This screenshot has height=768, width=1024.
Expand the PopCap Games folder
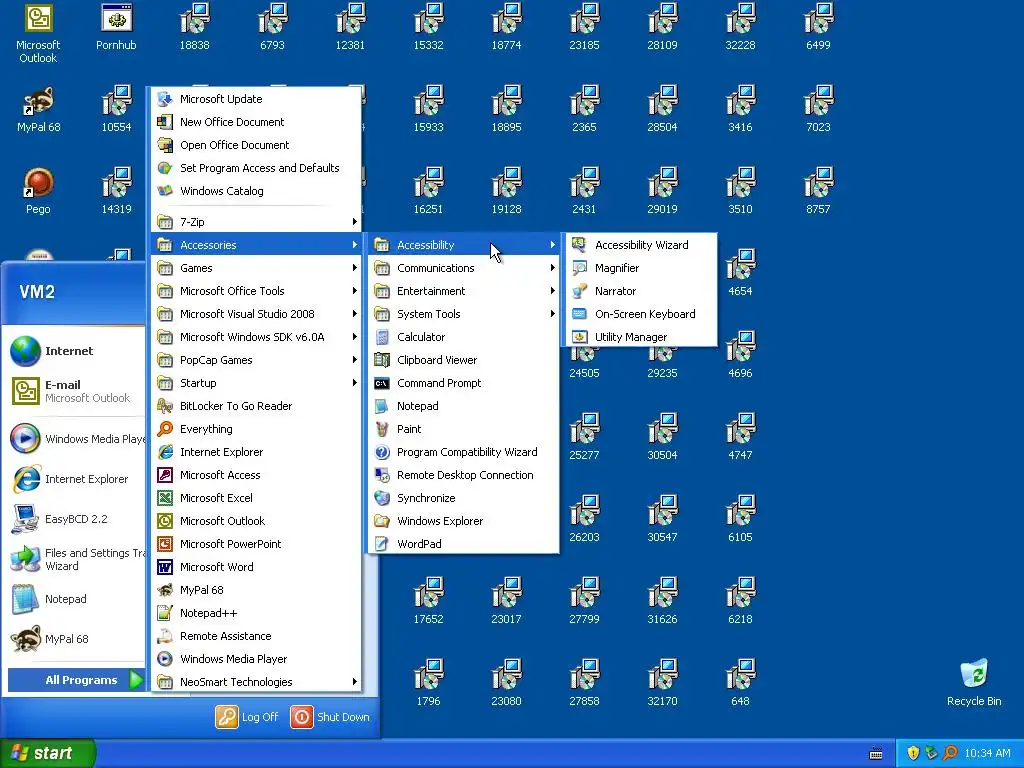point(256,360)
